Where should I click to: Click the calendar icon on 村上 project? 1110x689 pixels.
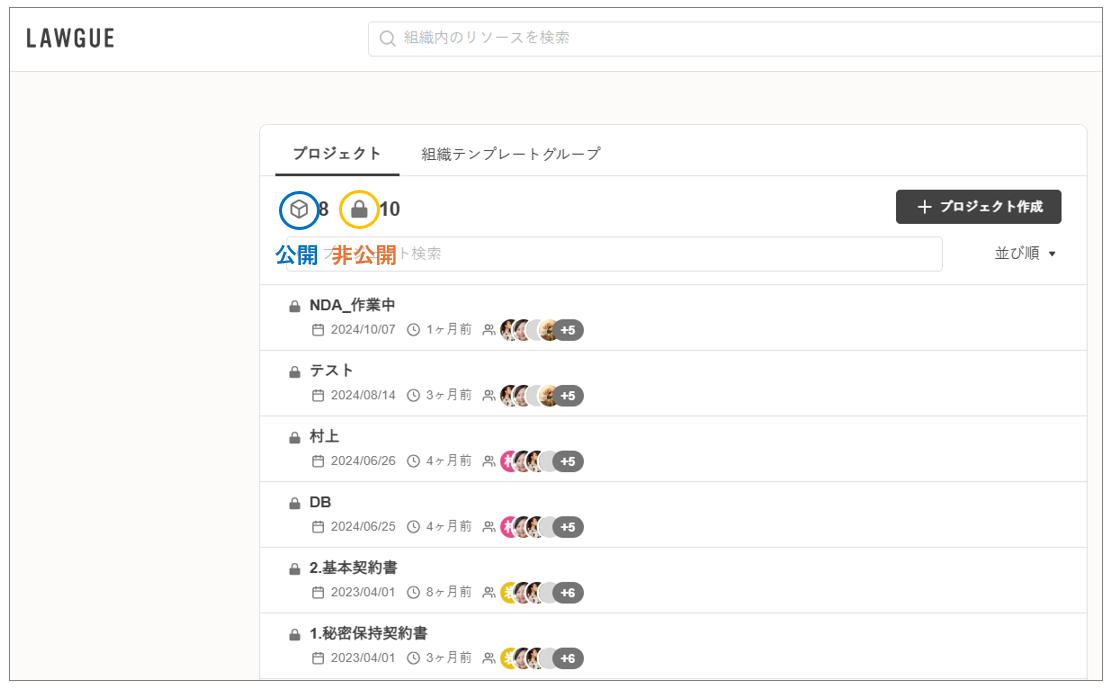coord(318,461)
